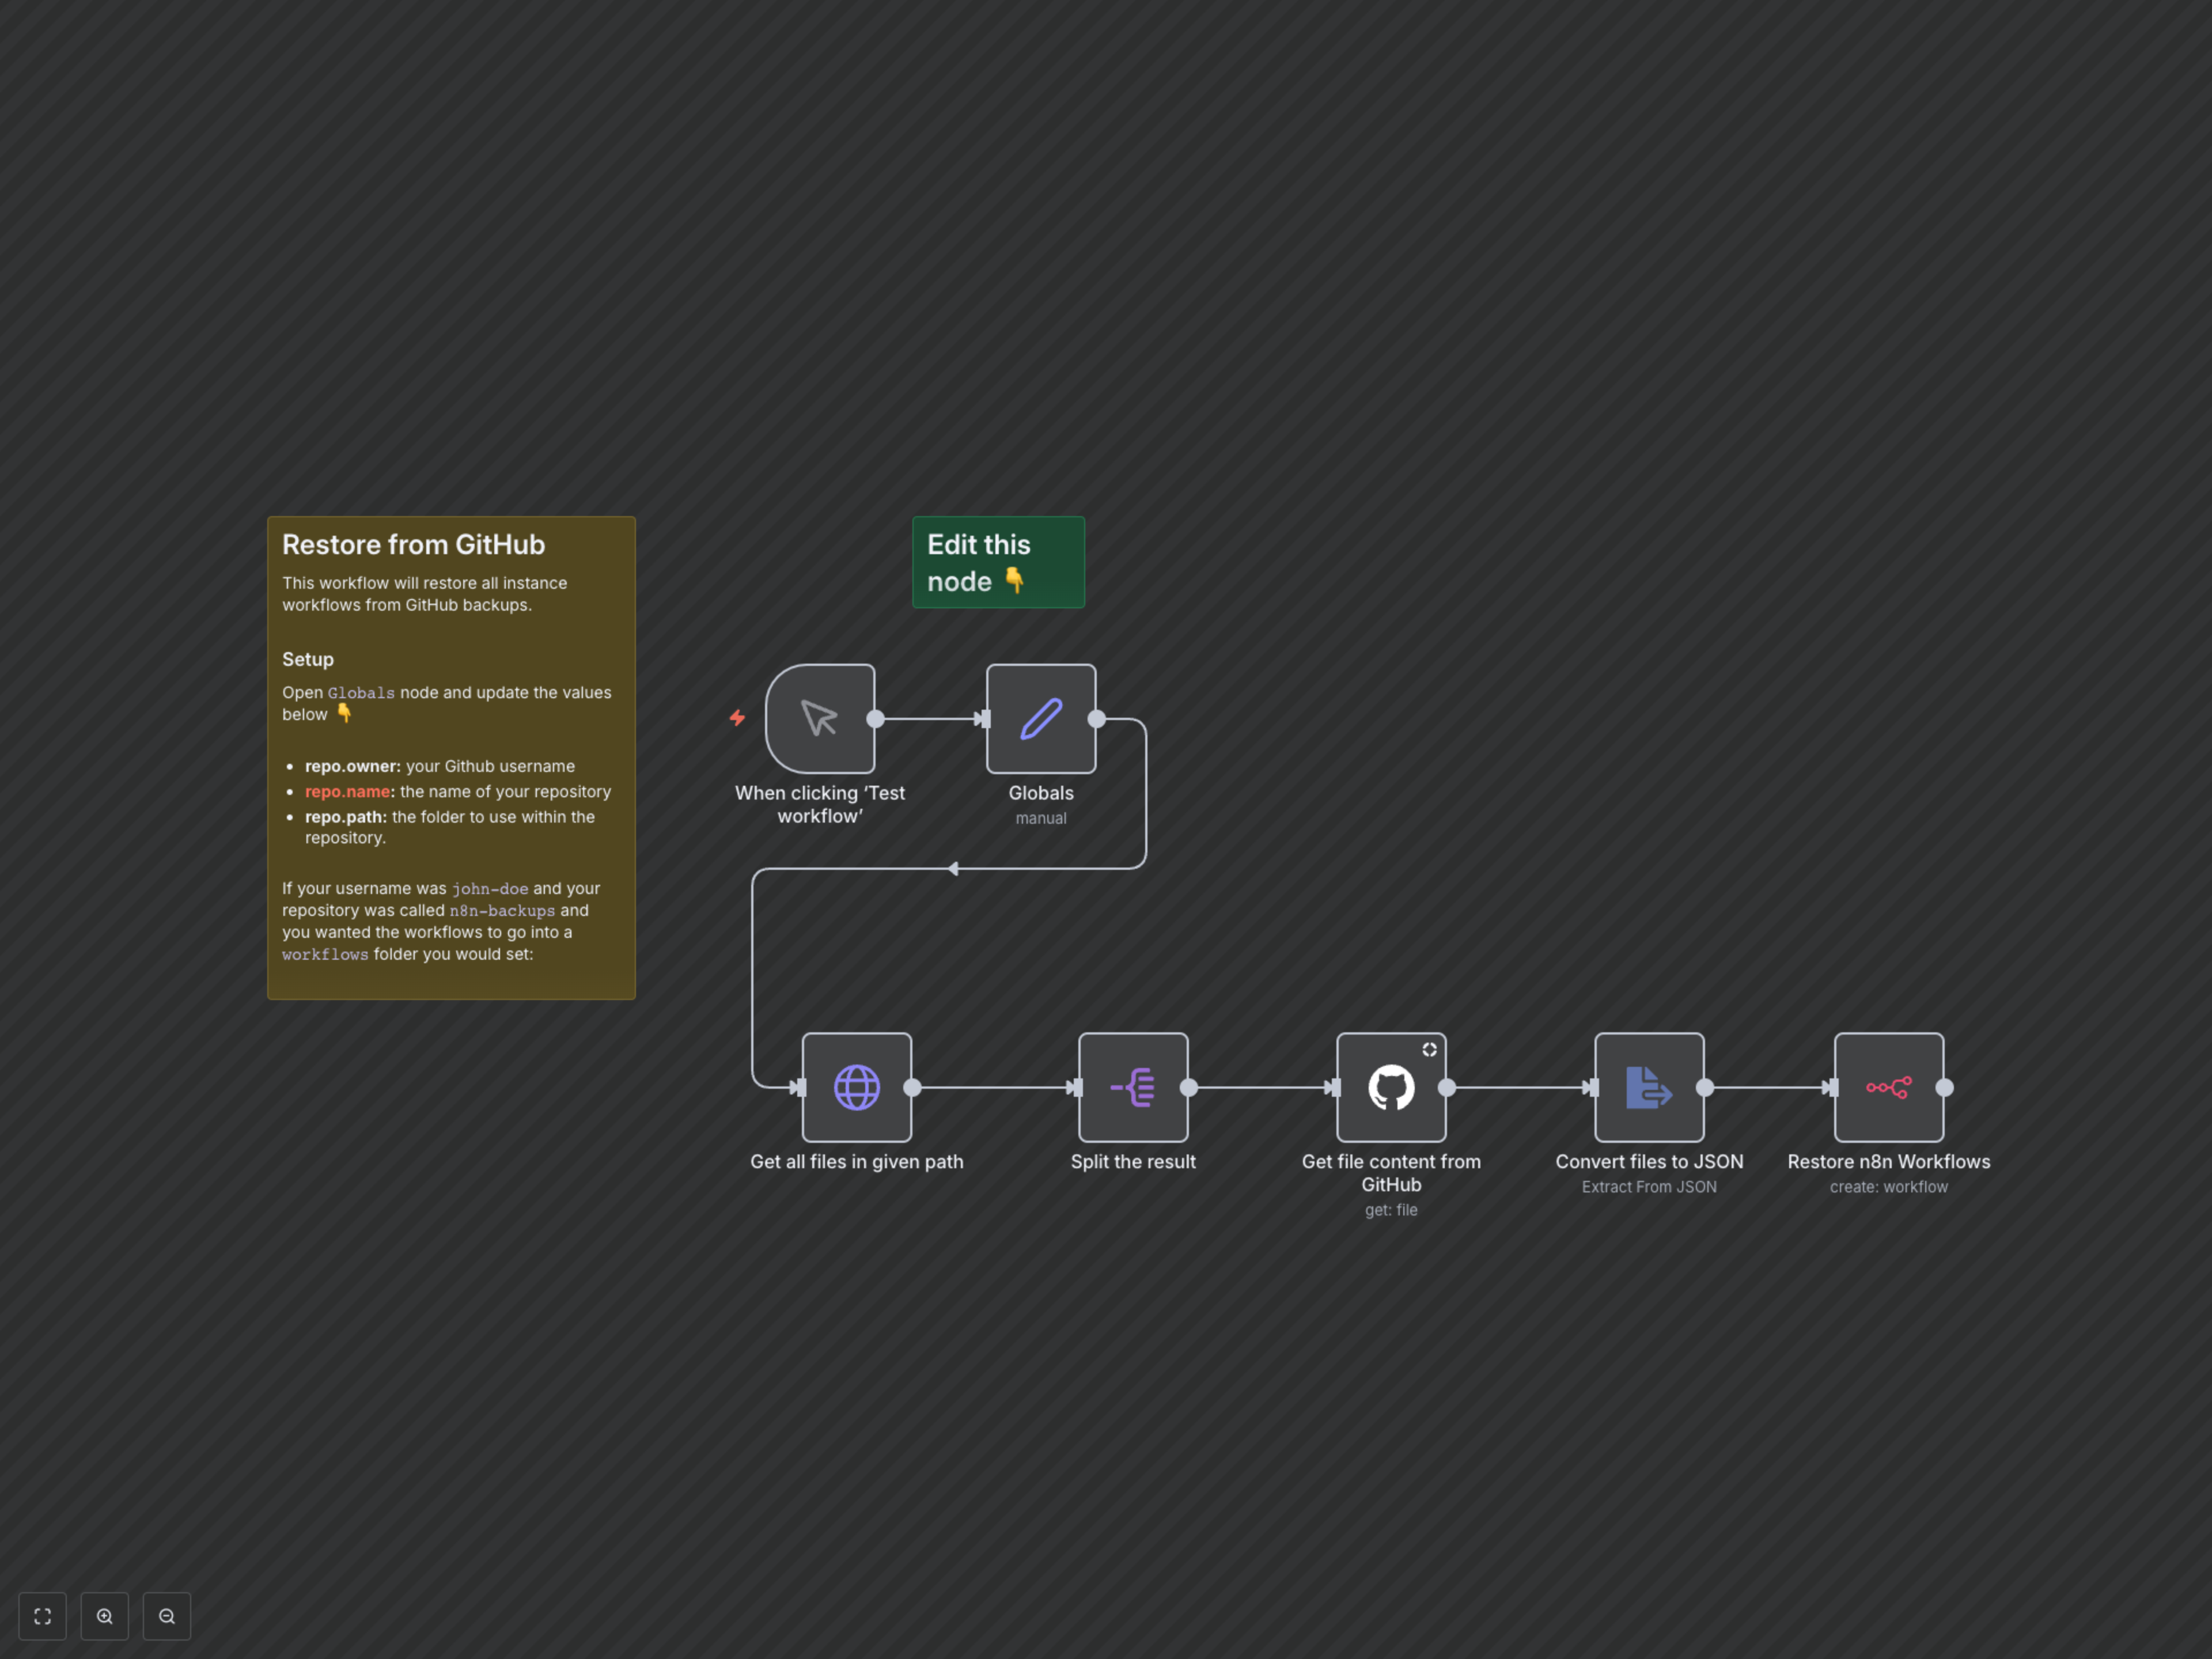The height and width of the screenshot is (1659, 2212).
Task: Click the Get all files in given path label
Action: (856, 1161)
